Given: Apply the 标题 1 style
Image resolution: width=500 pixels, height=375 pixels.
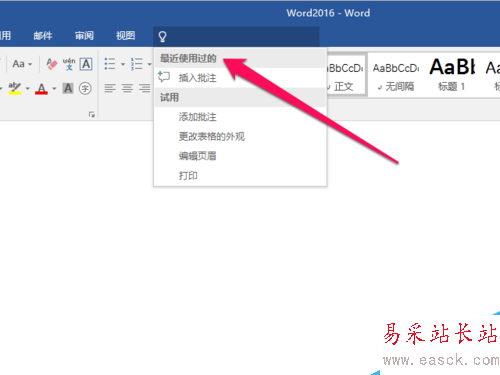Looking at the screenshot, I should [x=452, y=76].
